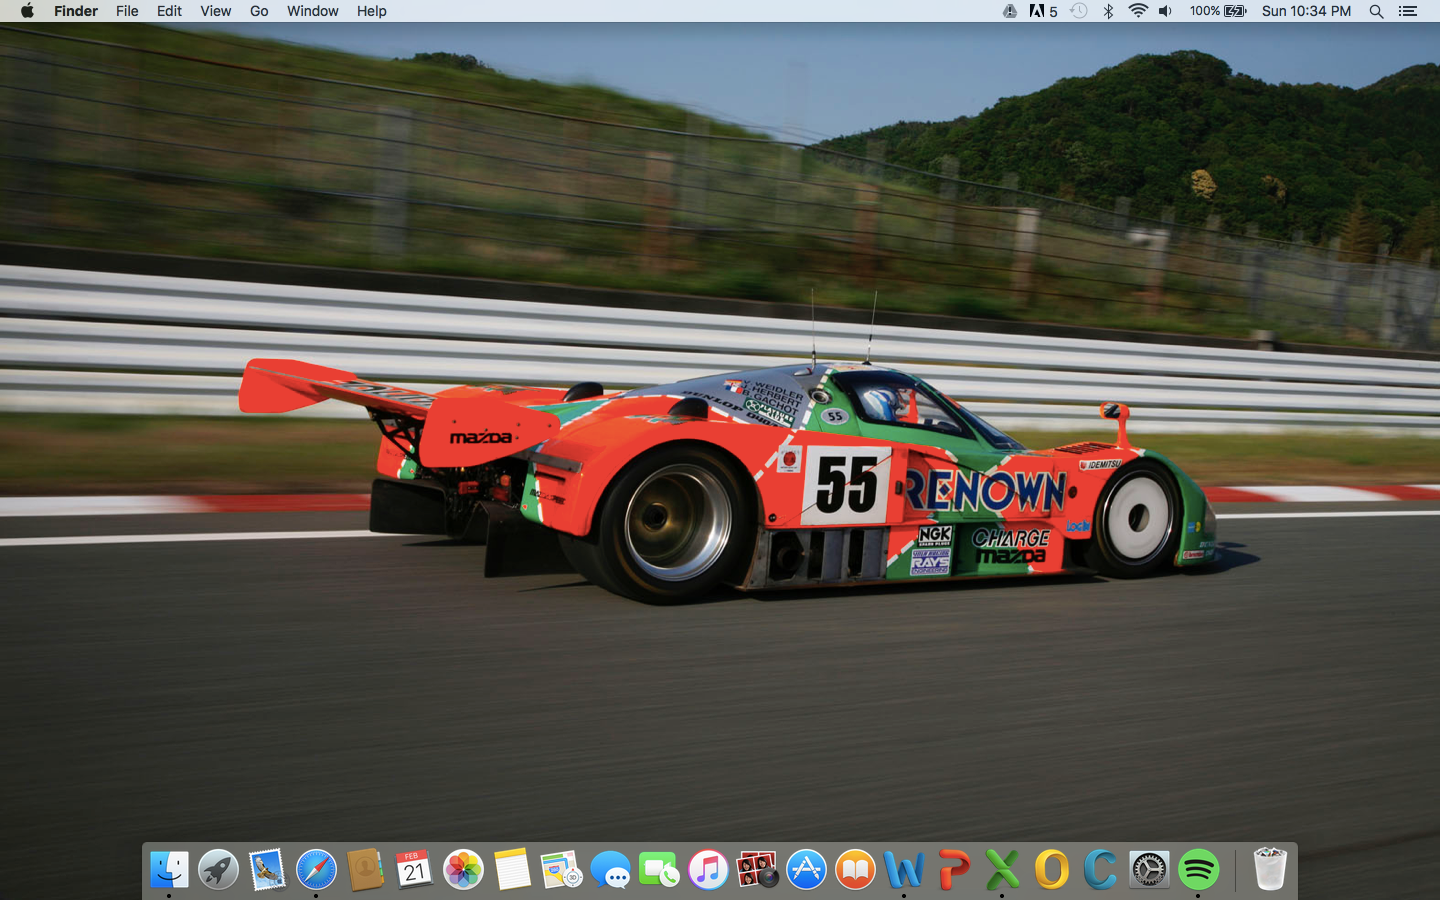
Task: Open Messages speech bubble in Dock
Action: [610, 870]
